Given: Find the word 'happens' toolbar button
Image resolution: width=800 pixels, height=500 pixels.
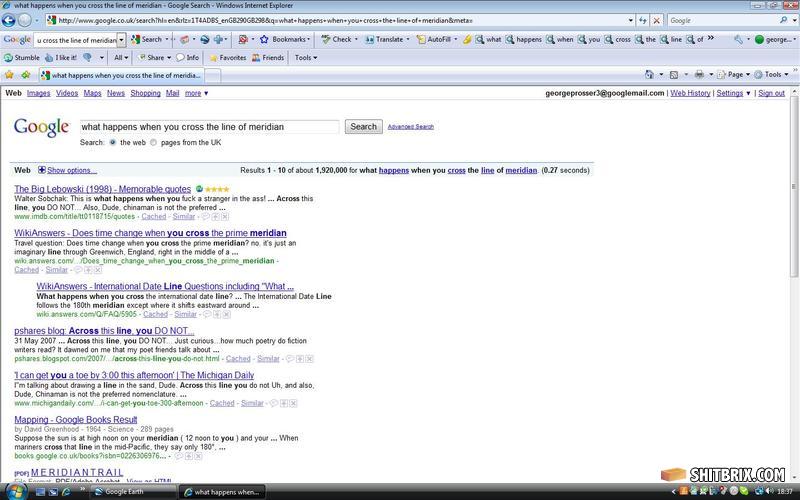Looking at the screenshot, I should point(523,39).
